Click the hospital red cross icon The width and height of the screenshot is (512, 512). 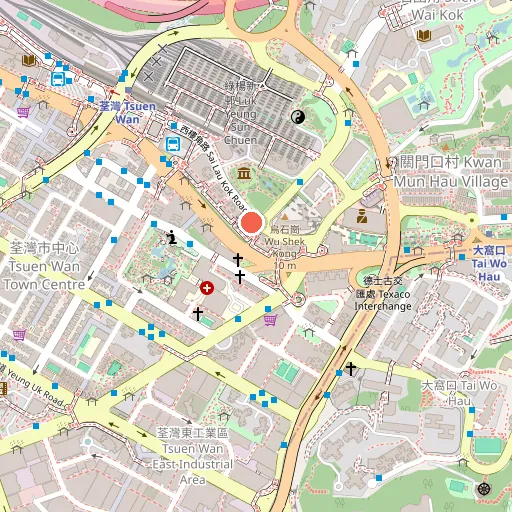point(207,288)
